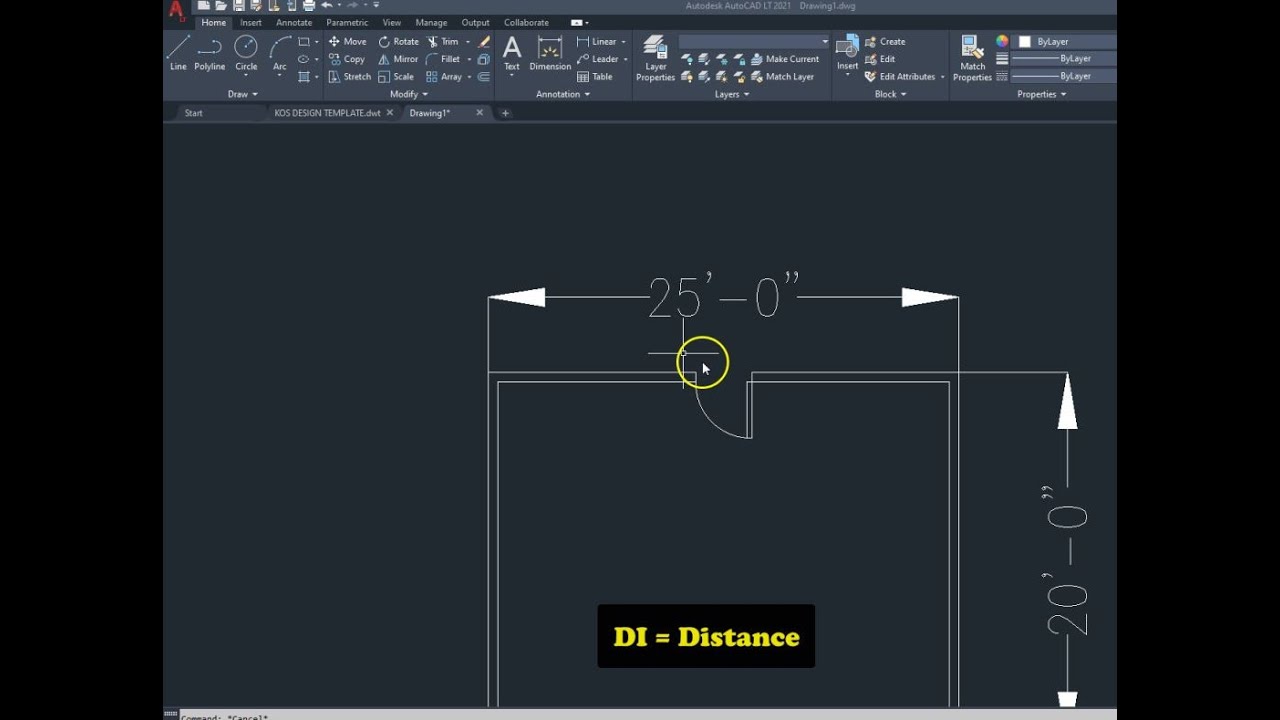Select the Dimension tool
The height and width of the screenshot is (720, 1280).
point(550,54)
